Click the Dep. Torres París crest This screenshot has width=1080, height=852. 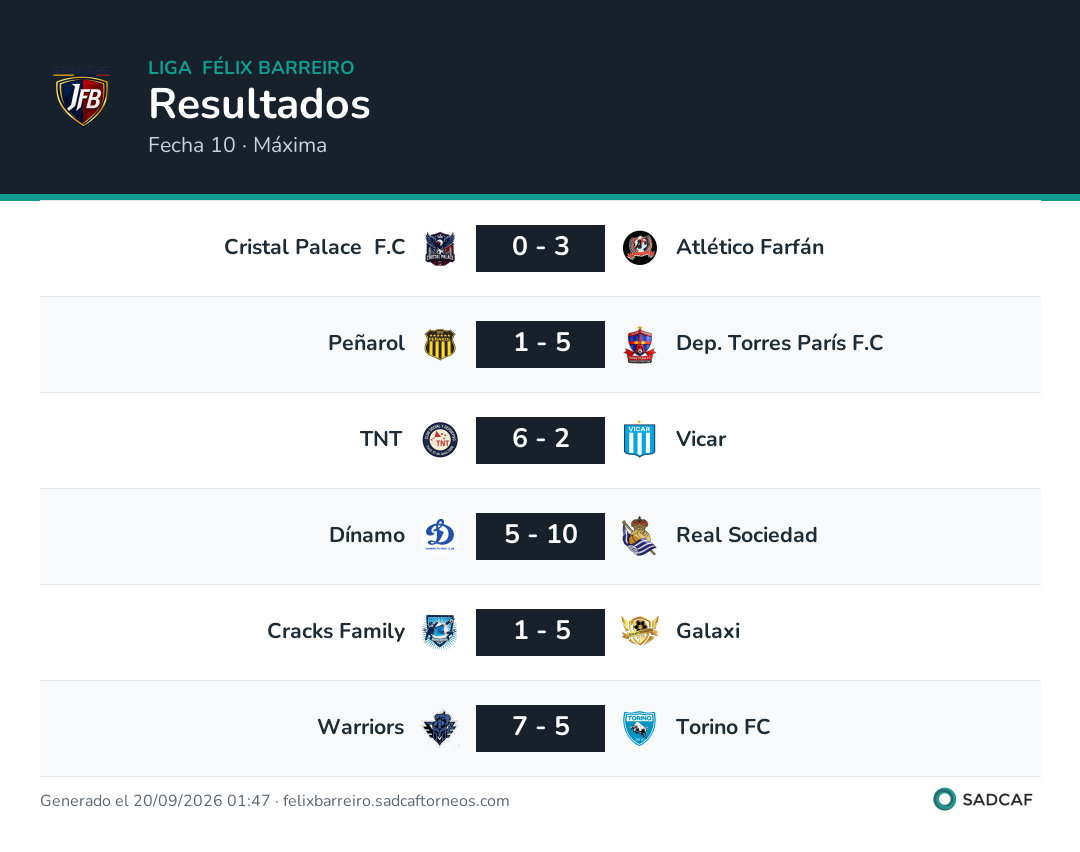tap(640, 344)
